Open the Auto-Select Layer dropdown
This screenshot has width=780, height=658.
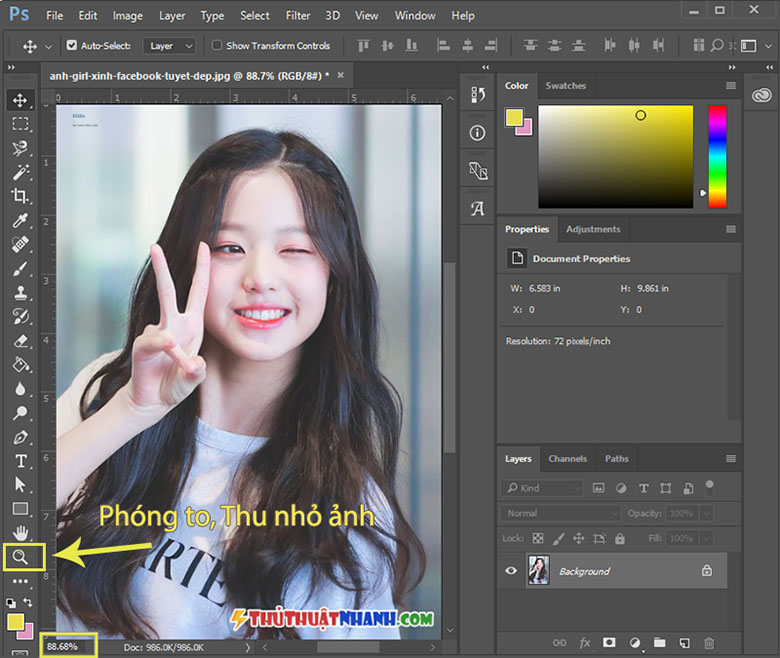click(x=170, y=46)
